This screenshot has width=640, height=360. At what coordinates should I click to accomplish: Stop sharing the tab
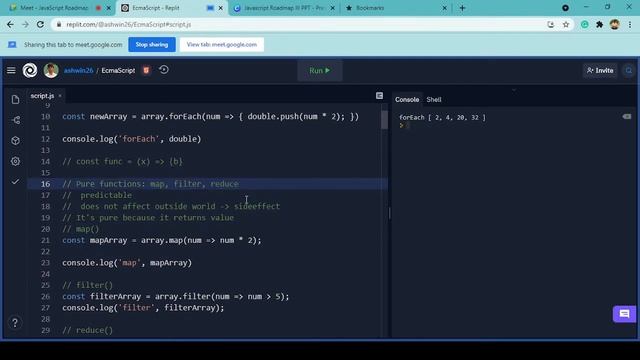(152, 44)
